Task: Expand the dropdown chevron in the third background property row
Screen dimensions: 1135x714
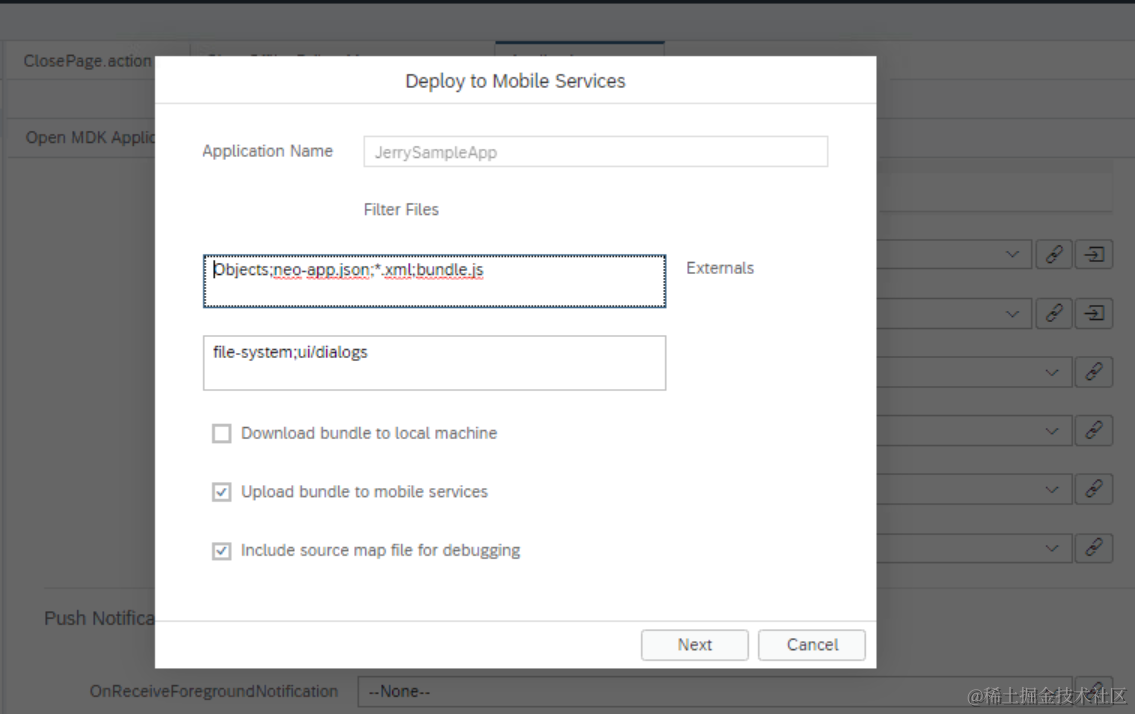Action: point(1052,372)
